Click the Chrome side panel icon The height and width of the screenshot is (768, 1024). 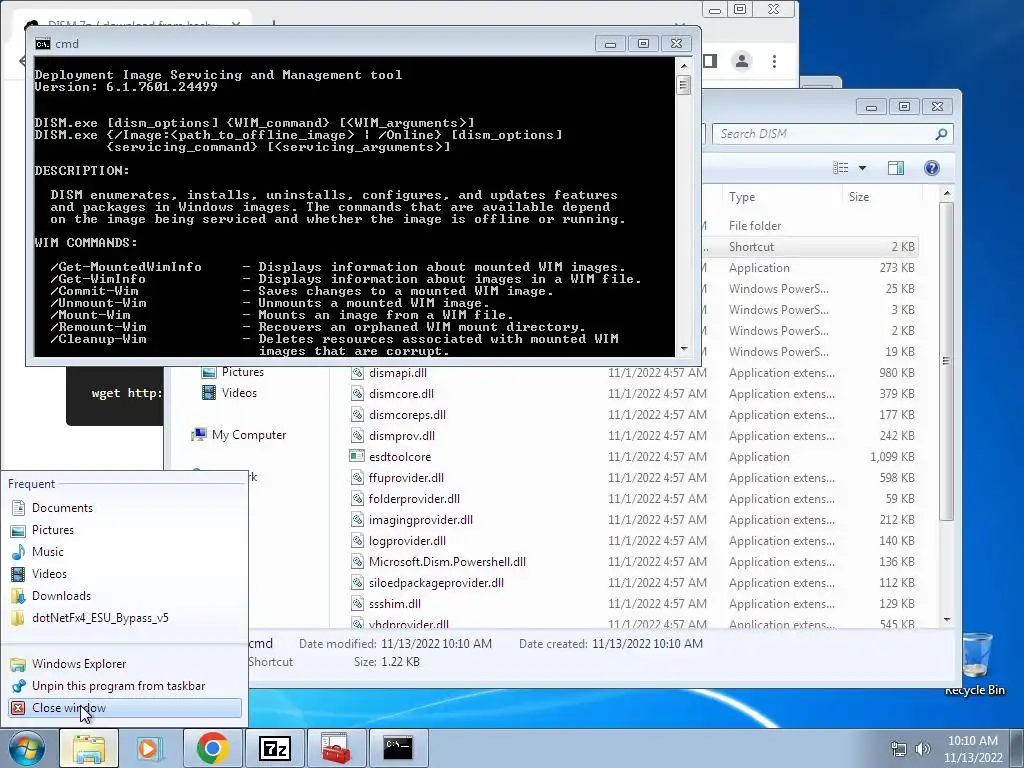pyautogui.click(x=710, y=61)
